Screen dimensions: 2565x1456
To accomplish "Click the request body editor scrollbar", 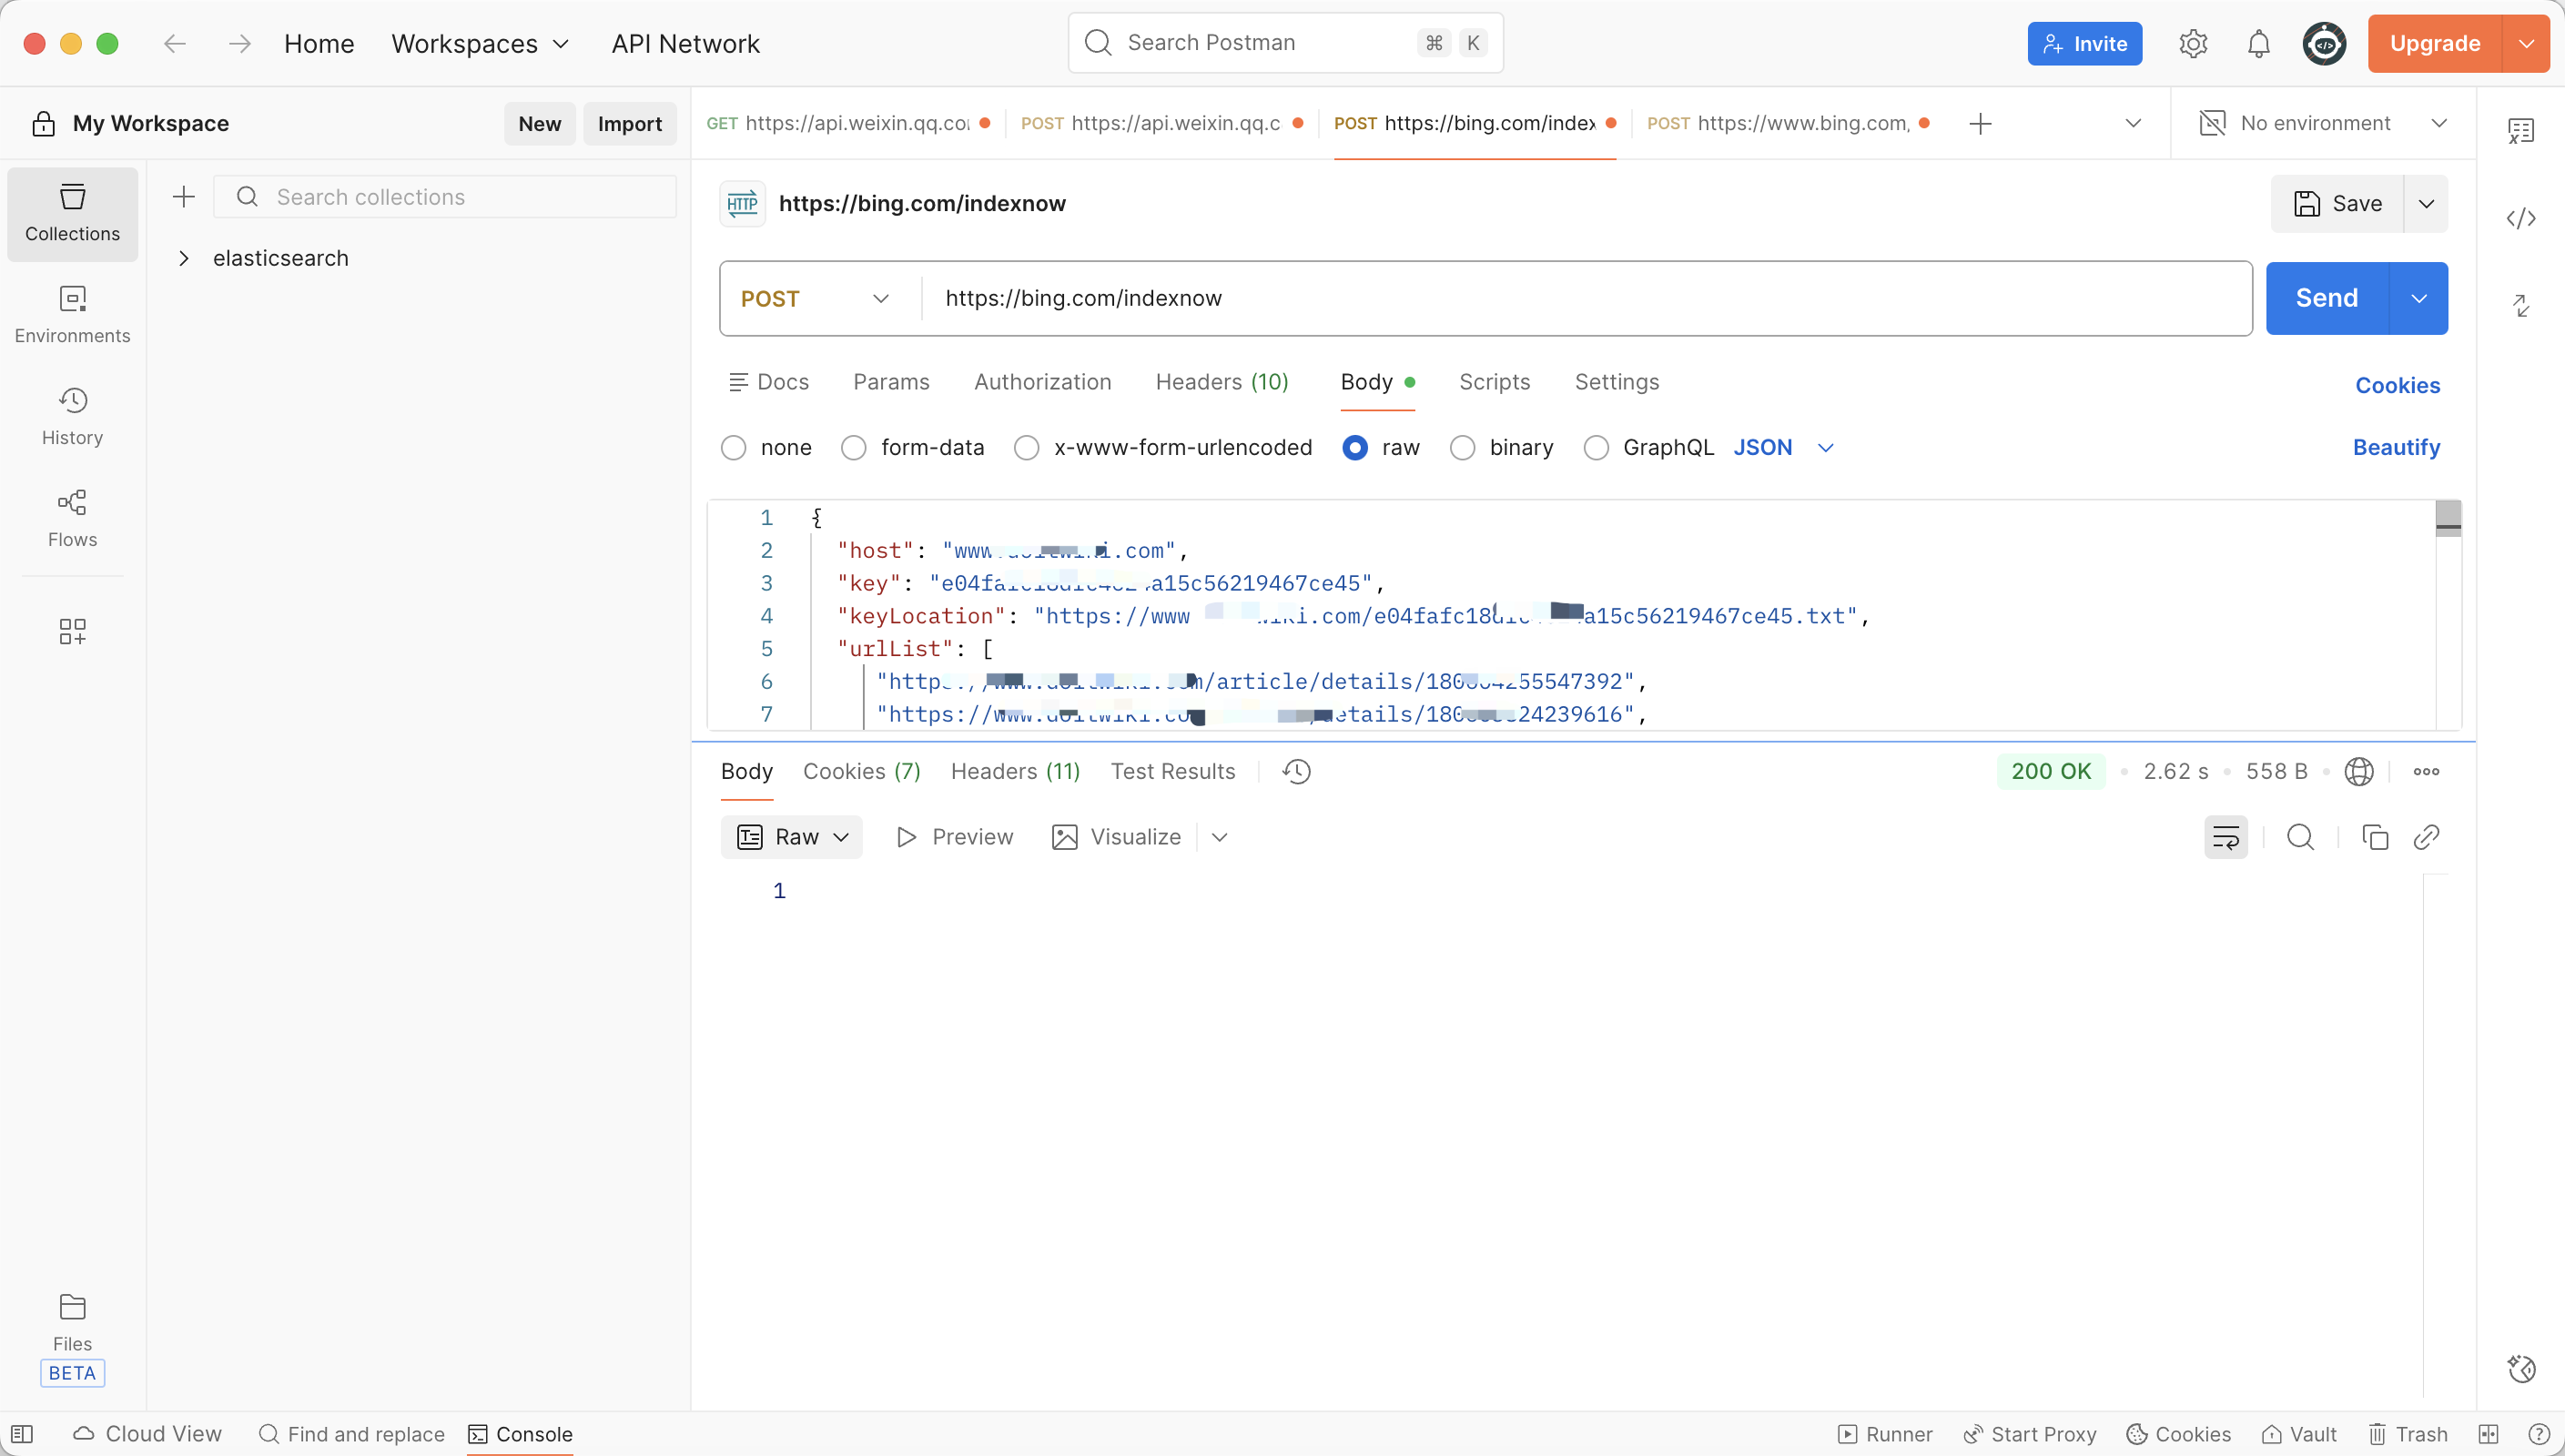I will coord(2447,518).
